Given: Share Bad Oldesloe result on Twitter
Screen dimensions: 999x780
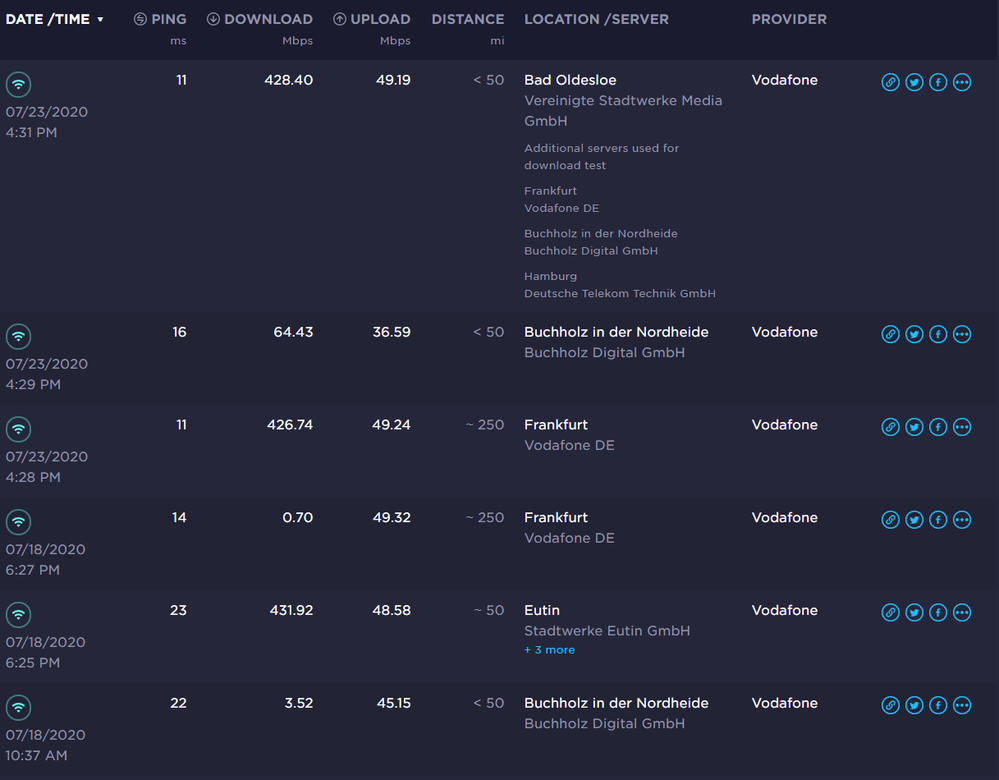Looking at the screenshot, I should [x=914, y=82].
